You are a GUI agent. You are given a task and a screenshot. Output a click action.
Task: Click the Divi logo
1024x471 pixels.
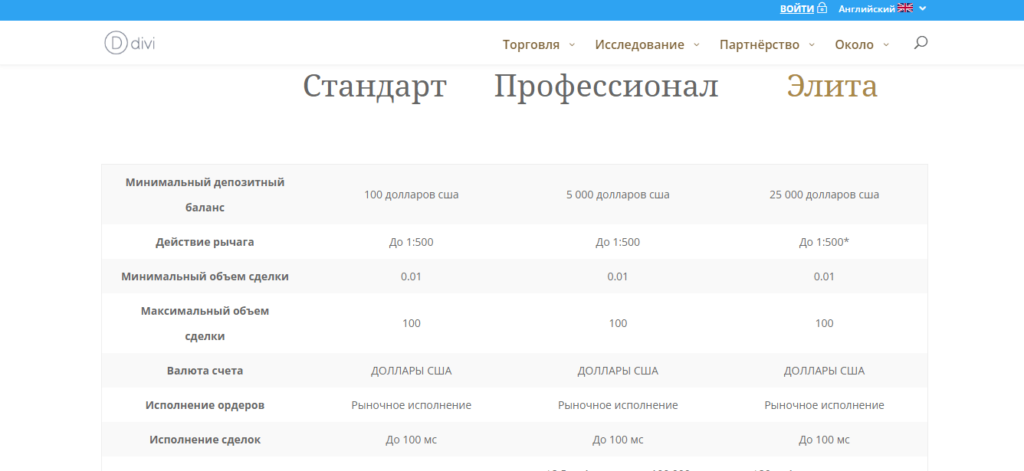pyautogui.click(x=129, y=43)
